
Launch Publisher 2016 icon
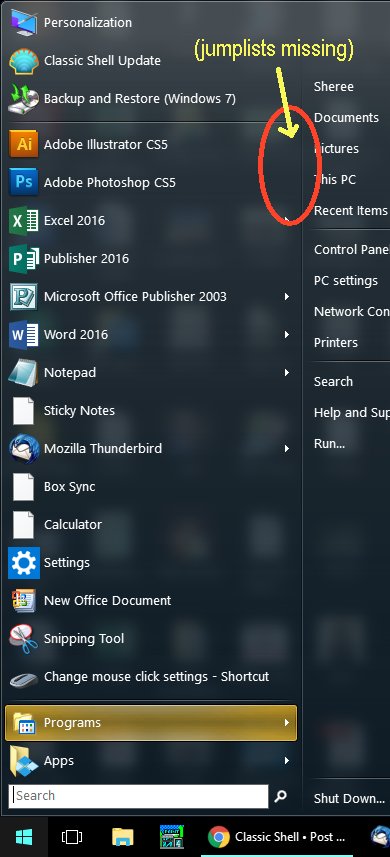tap(23, 259)
